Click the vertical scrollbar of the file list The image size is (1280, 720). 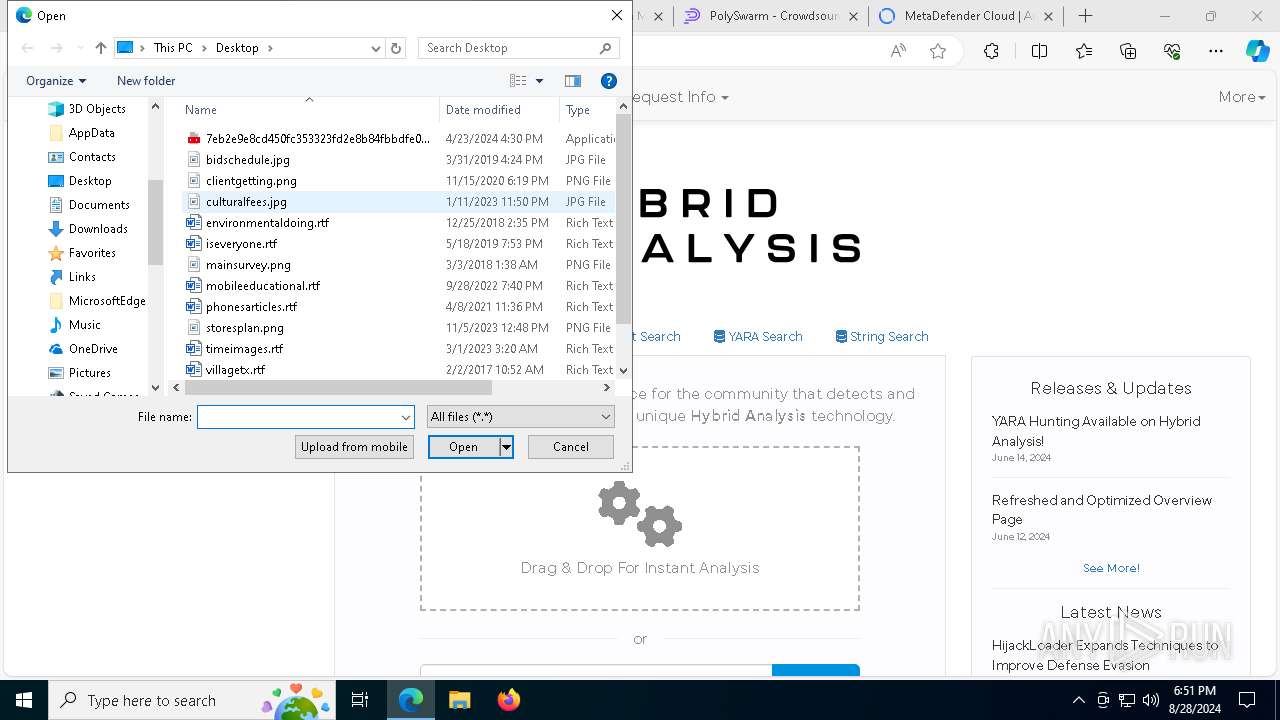click(x=624, y=220)
